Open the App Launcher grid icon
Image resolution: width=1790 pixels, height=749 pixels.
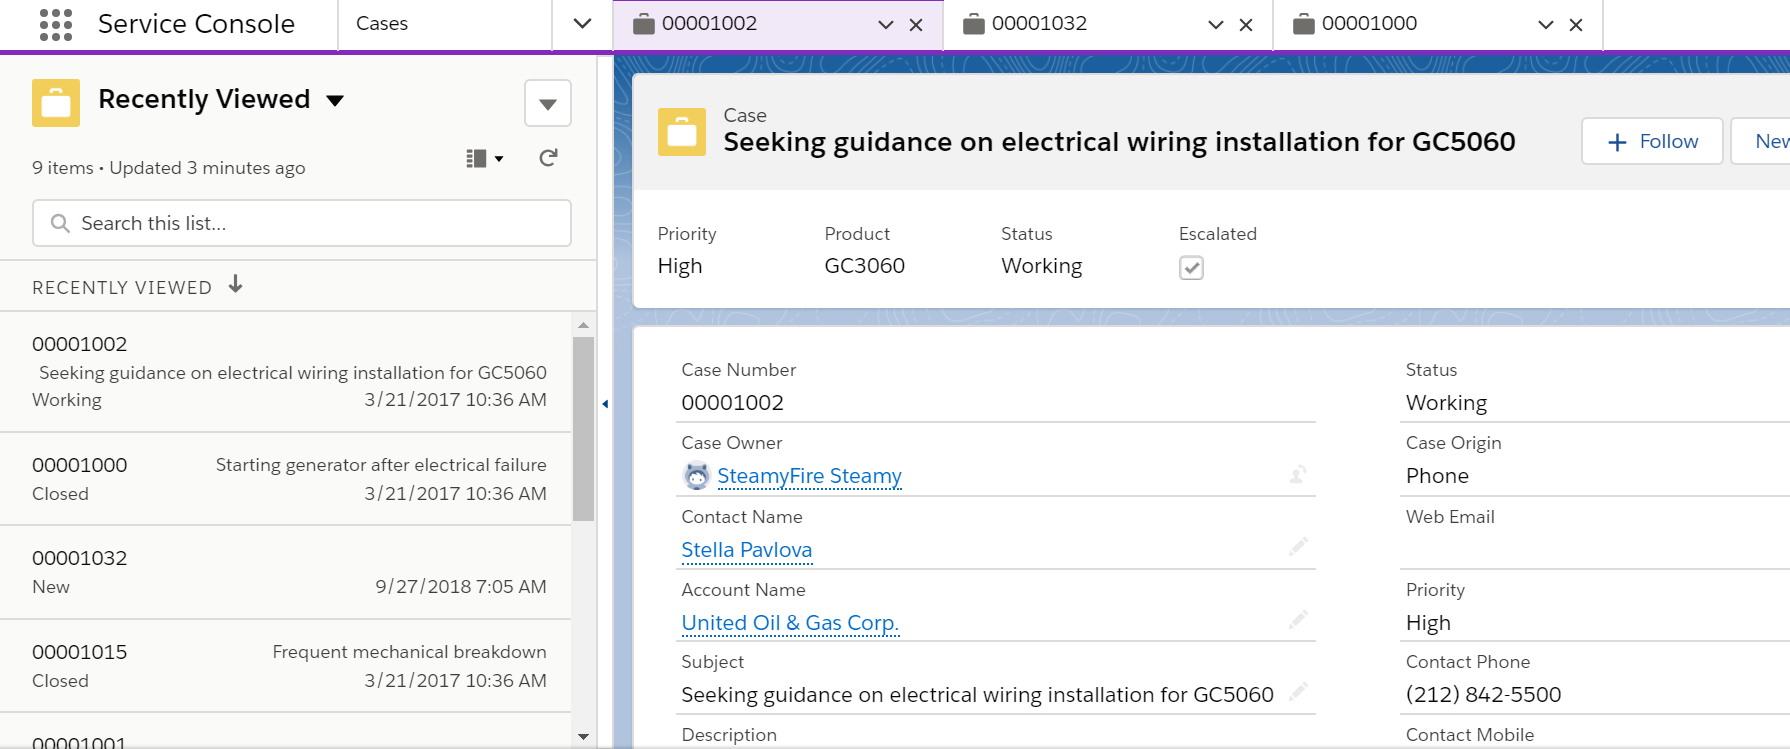tap(56, 24)
